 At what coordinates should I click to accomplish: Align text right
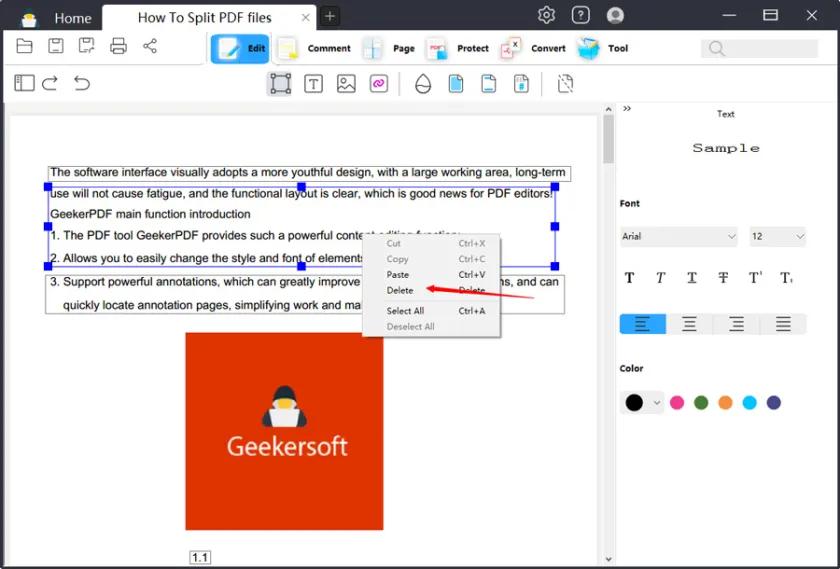[x=736, y=324]
